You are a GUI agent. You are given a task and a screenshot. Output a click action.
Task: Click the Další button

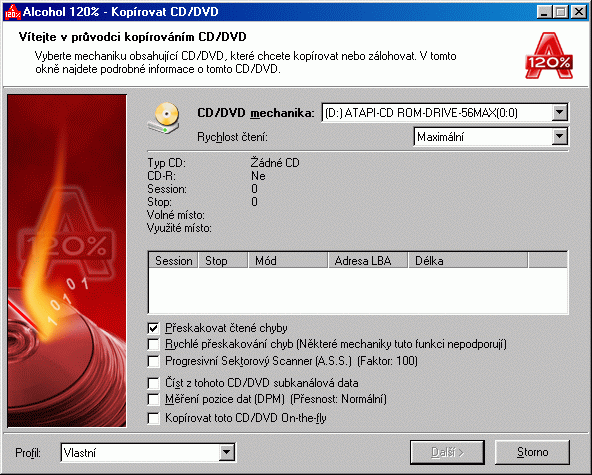[447, 452]
